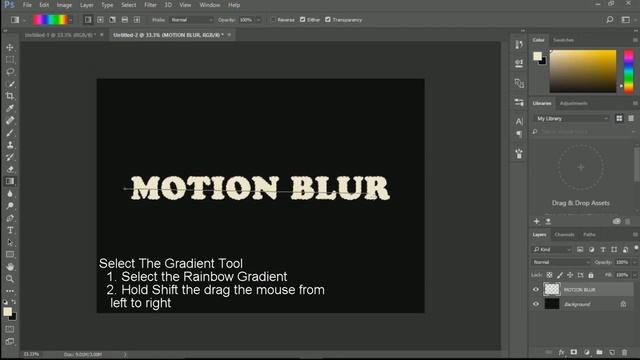Add a layer mask
Image resolution: width=640 pixels, height=360 pixels.
coord(574,352)
